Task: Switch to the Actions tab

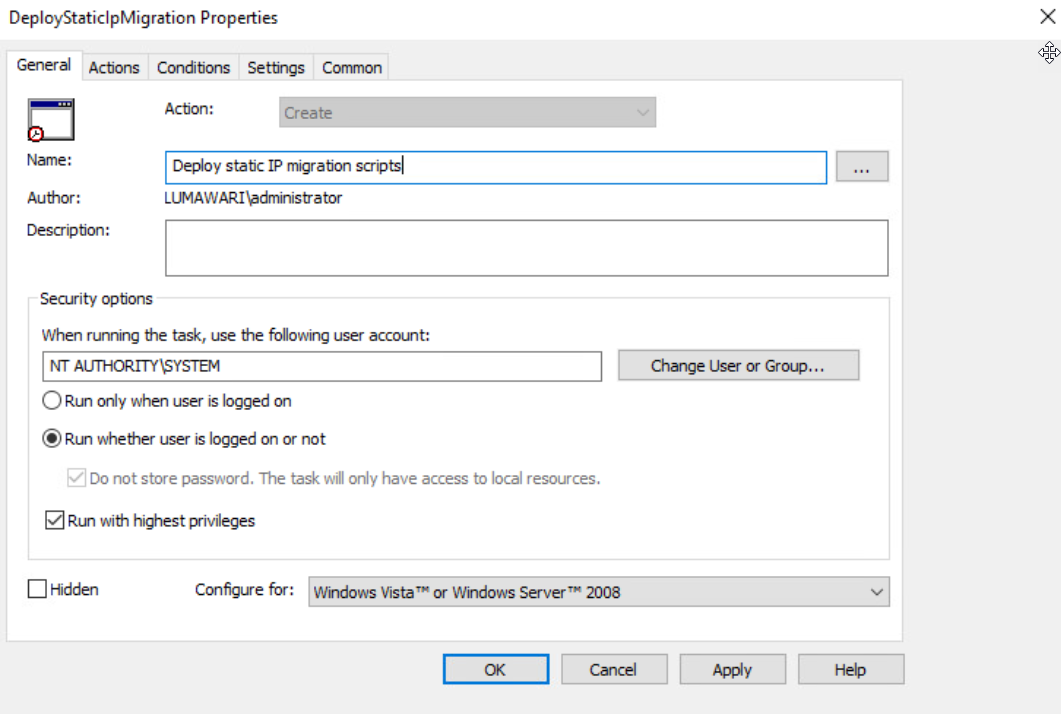Action: pyautogui.click(x=114, y=67)
